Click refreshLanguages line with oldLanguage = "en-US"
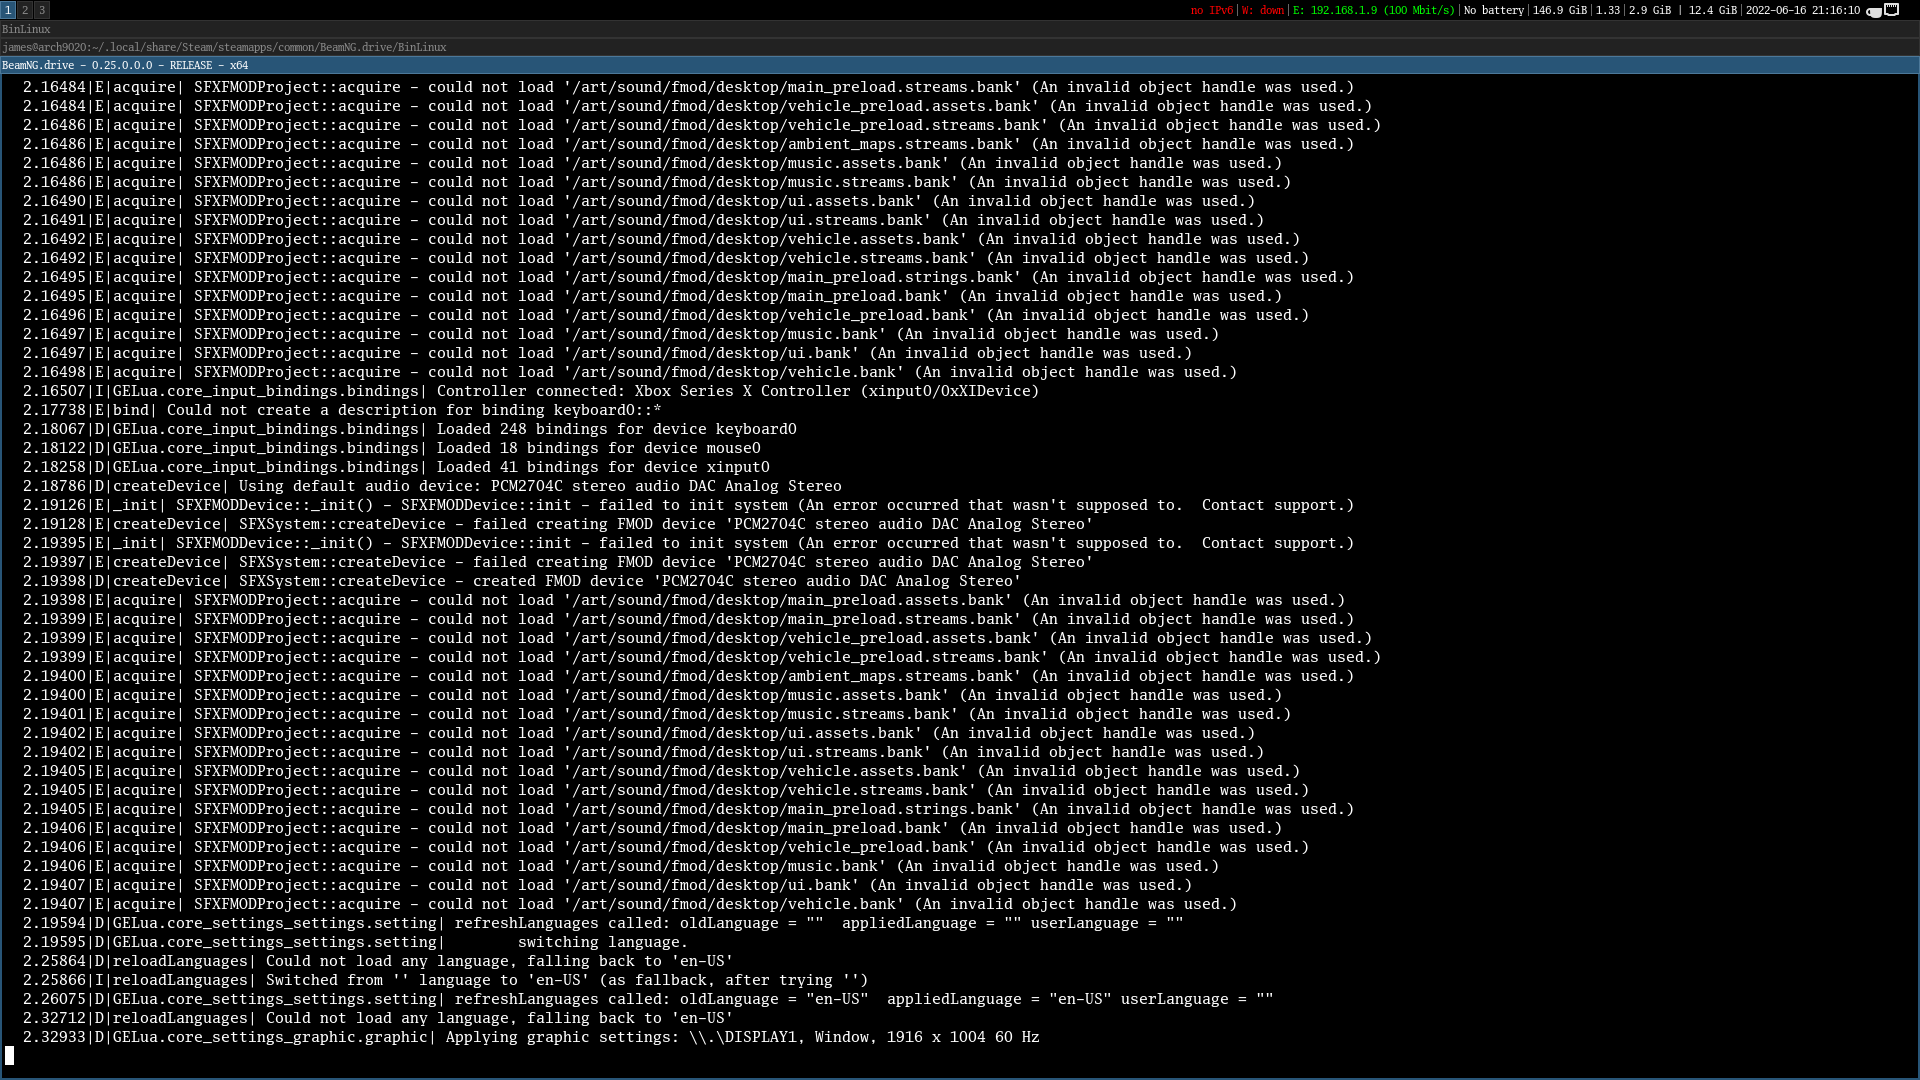Viewport: 1920px width, 1080px height. tap(648, 999)
